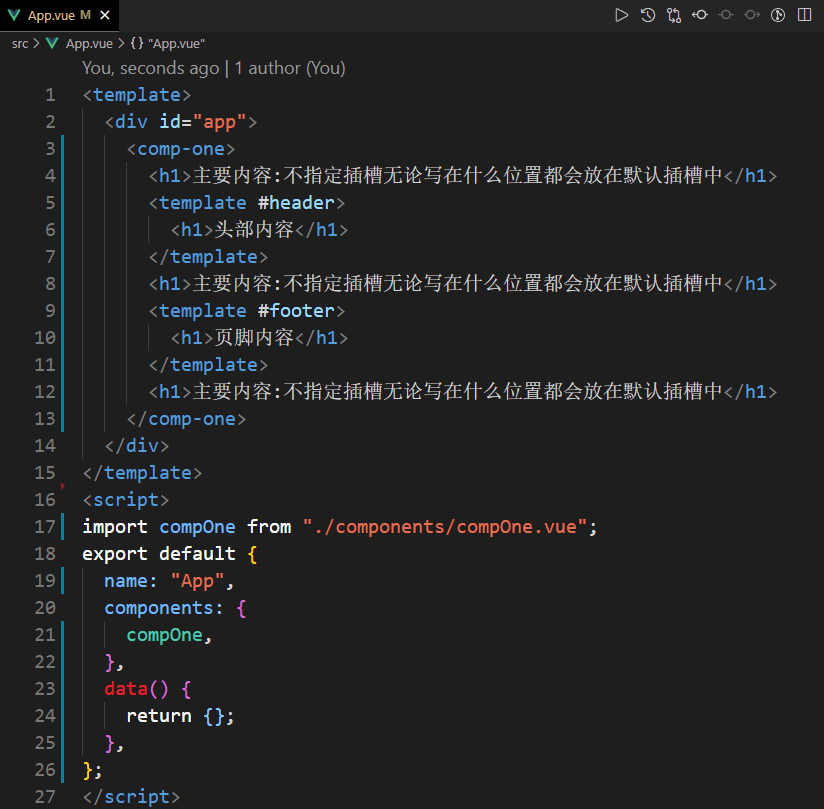This screenshot has width=824, height=809.
Task: Click the #header slot directive
Action: click(x=296, y=203)
